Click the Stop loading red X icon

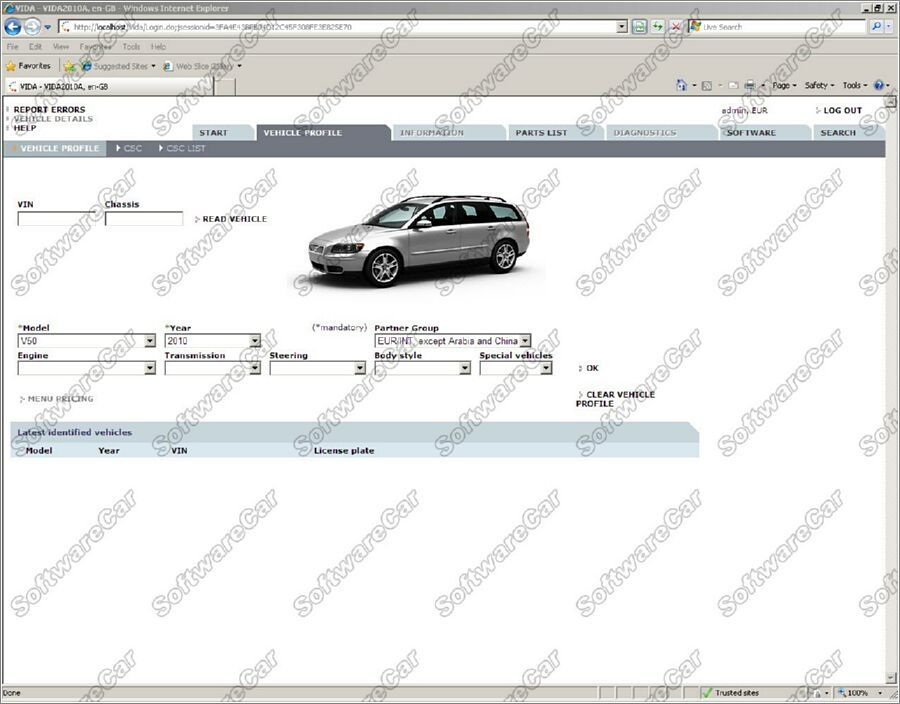coord(676,27)
